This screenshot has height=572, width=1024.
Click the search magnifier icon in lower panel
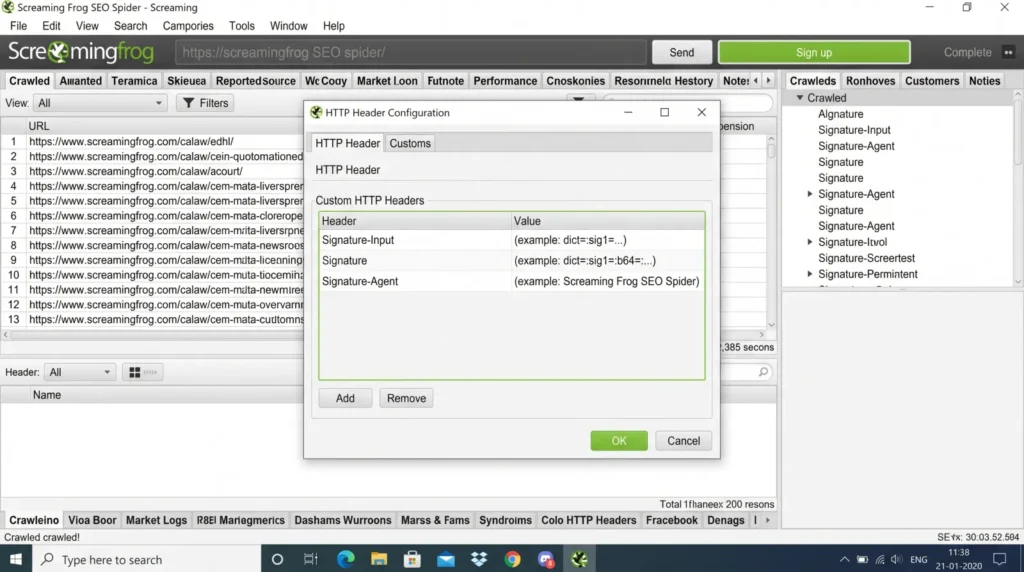[x=763, y=372]
